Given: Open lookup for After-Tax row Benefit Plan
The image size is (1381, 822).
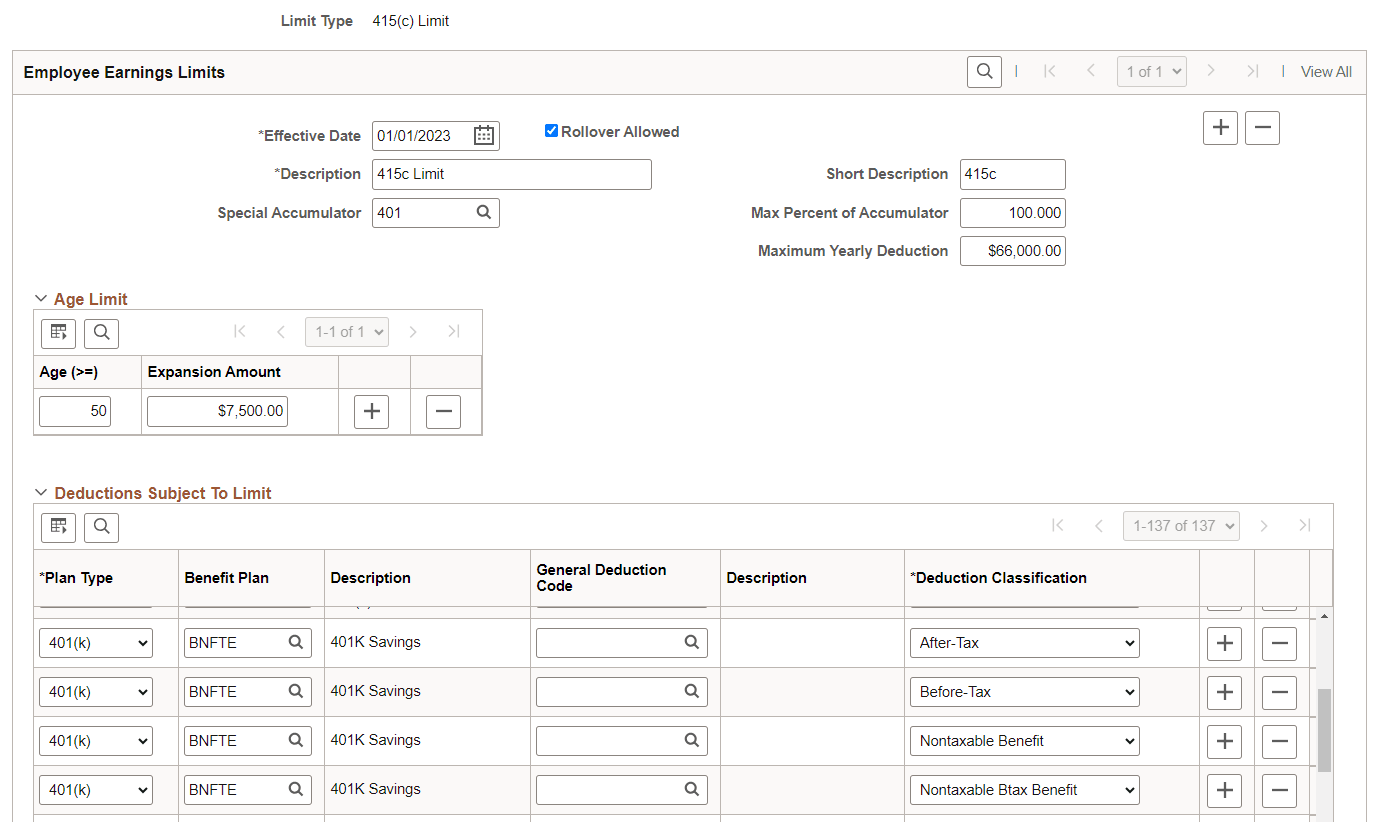Looking at the screenshot, I should (x=295, y=643).
